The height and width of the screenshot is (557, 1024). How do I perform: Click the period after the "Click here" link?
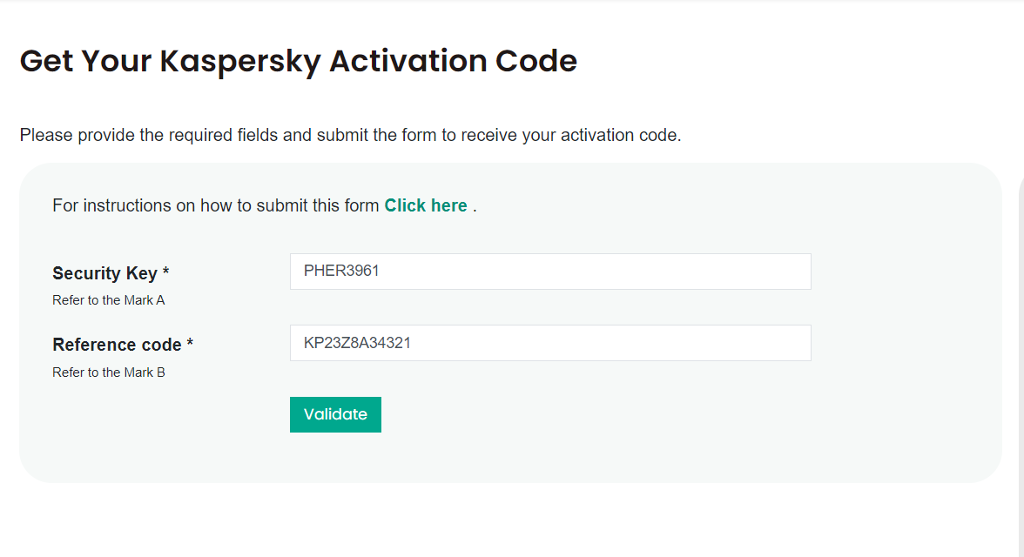pyautogui.click(x=475, y=206)
